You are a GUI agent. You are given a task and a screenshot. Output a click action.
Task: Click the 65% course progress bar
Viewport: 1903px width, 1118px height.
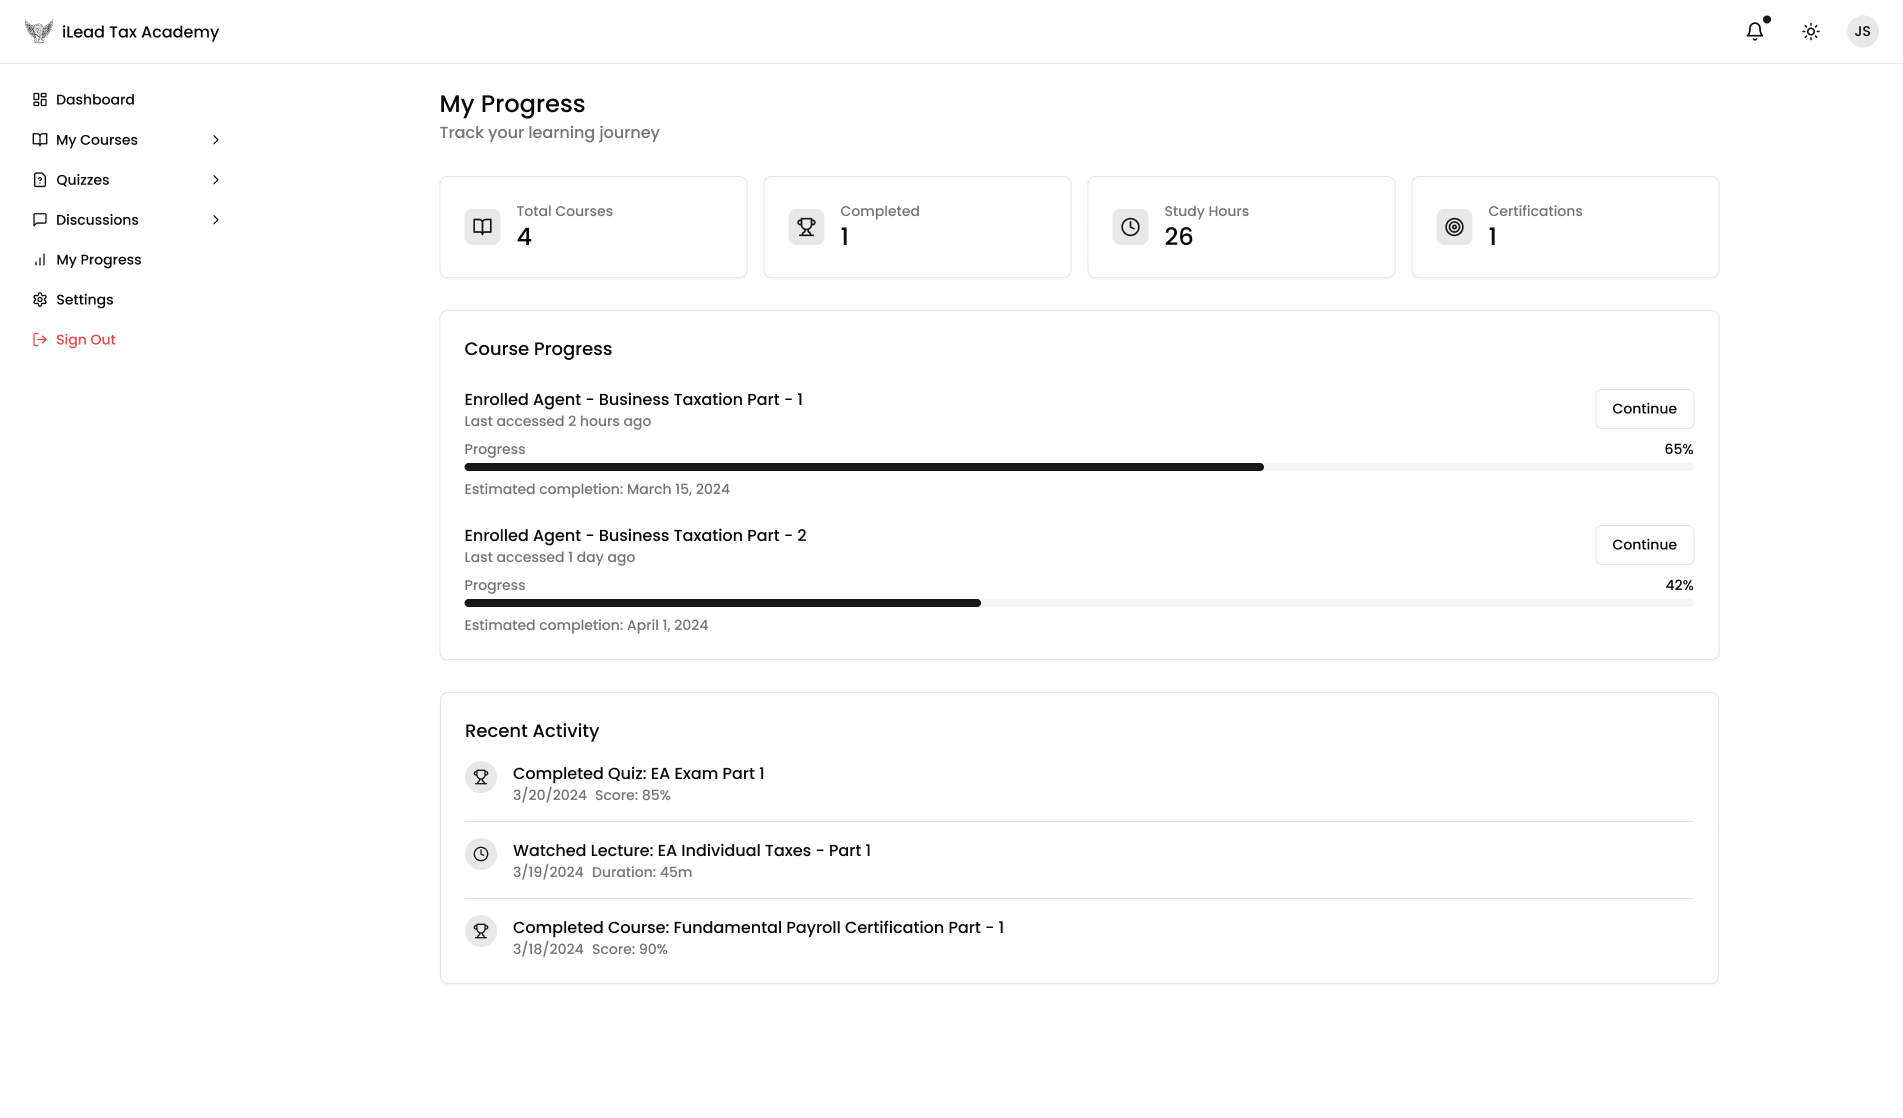pyautogui.click(x=1078, y=467)
